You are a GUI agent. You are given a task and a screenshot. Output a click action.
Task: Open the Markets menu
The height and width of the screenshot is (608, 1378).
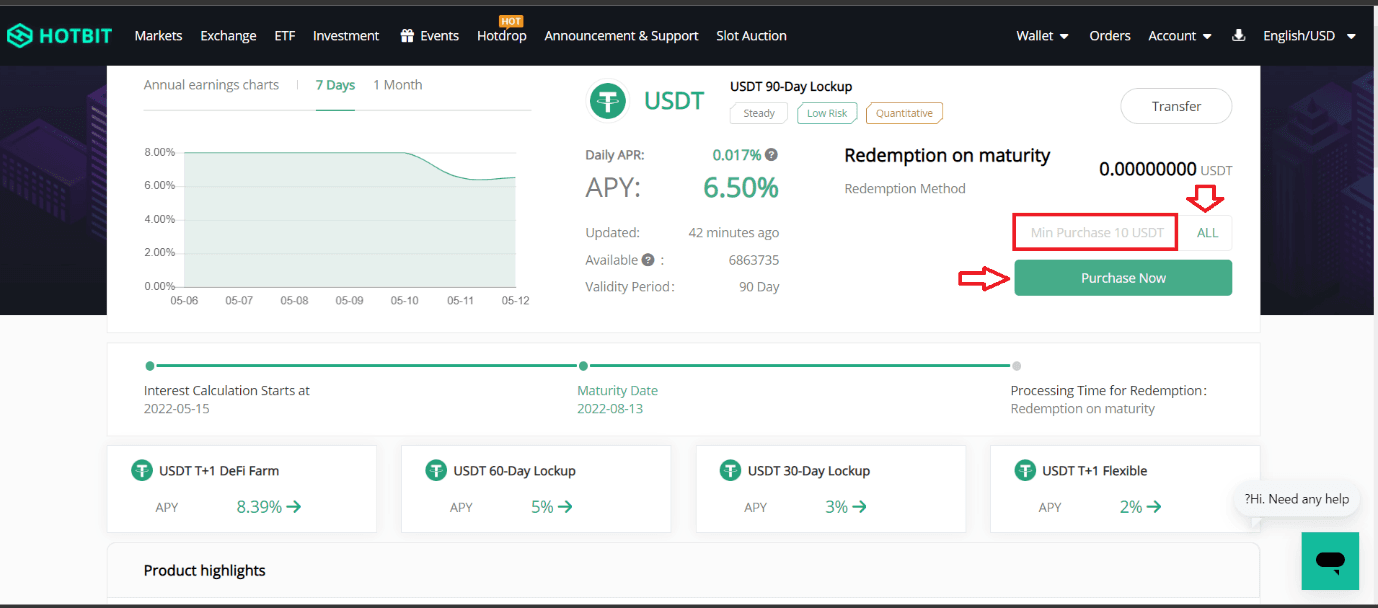(x=158, y=36)
